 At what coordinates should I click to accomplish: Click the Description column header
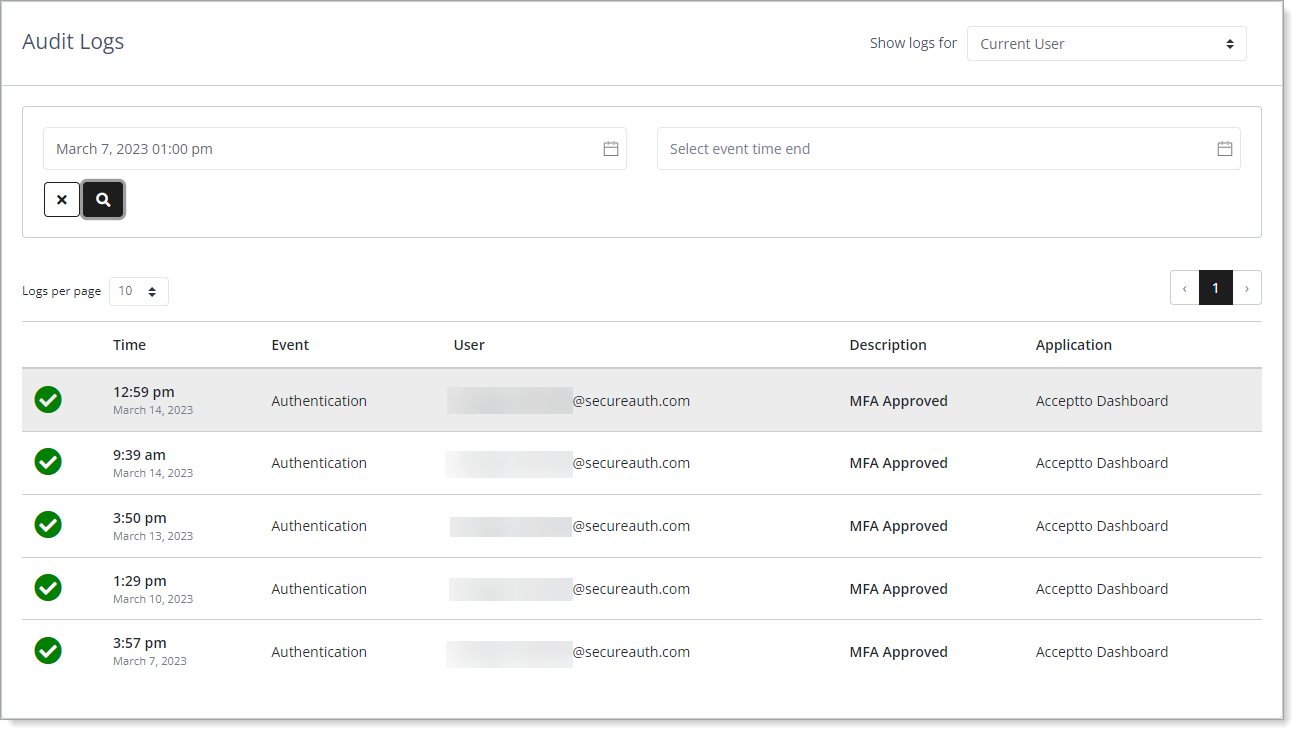pos(888,345)
